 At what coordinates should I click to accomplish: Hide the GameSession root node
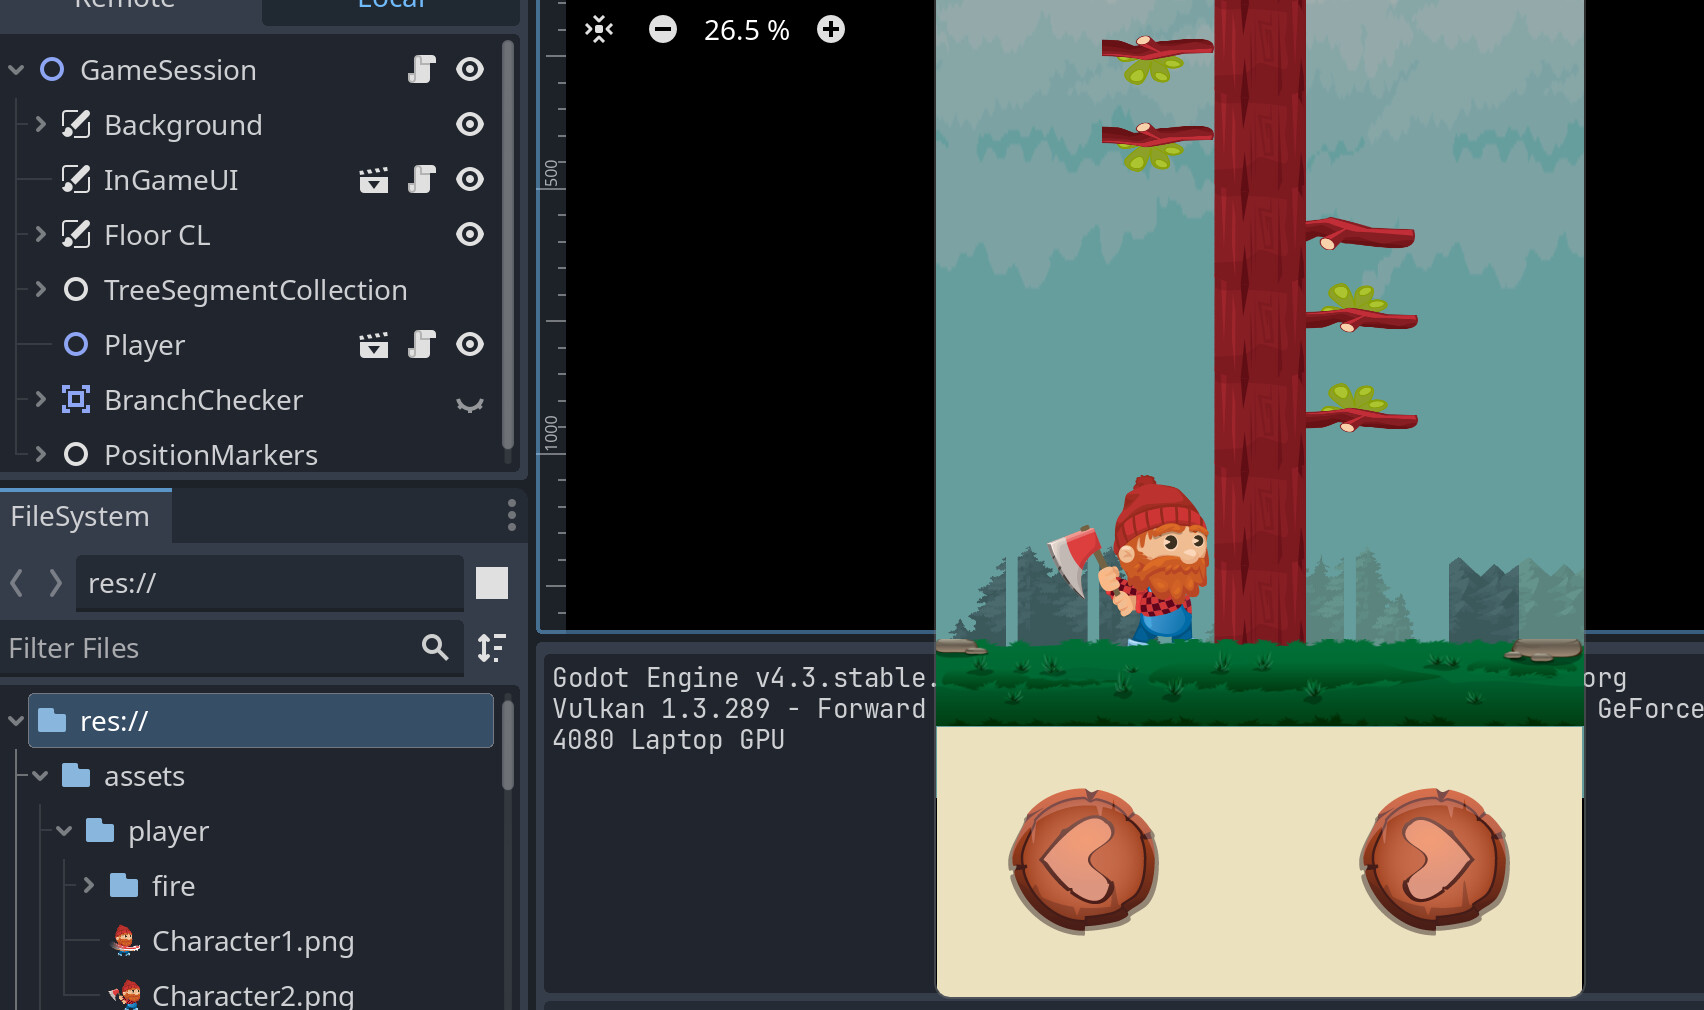[x=470, y=69]
